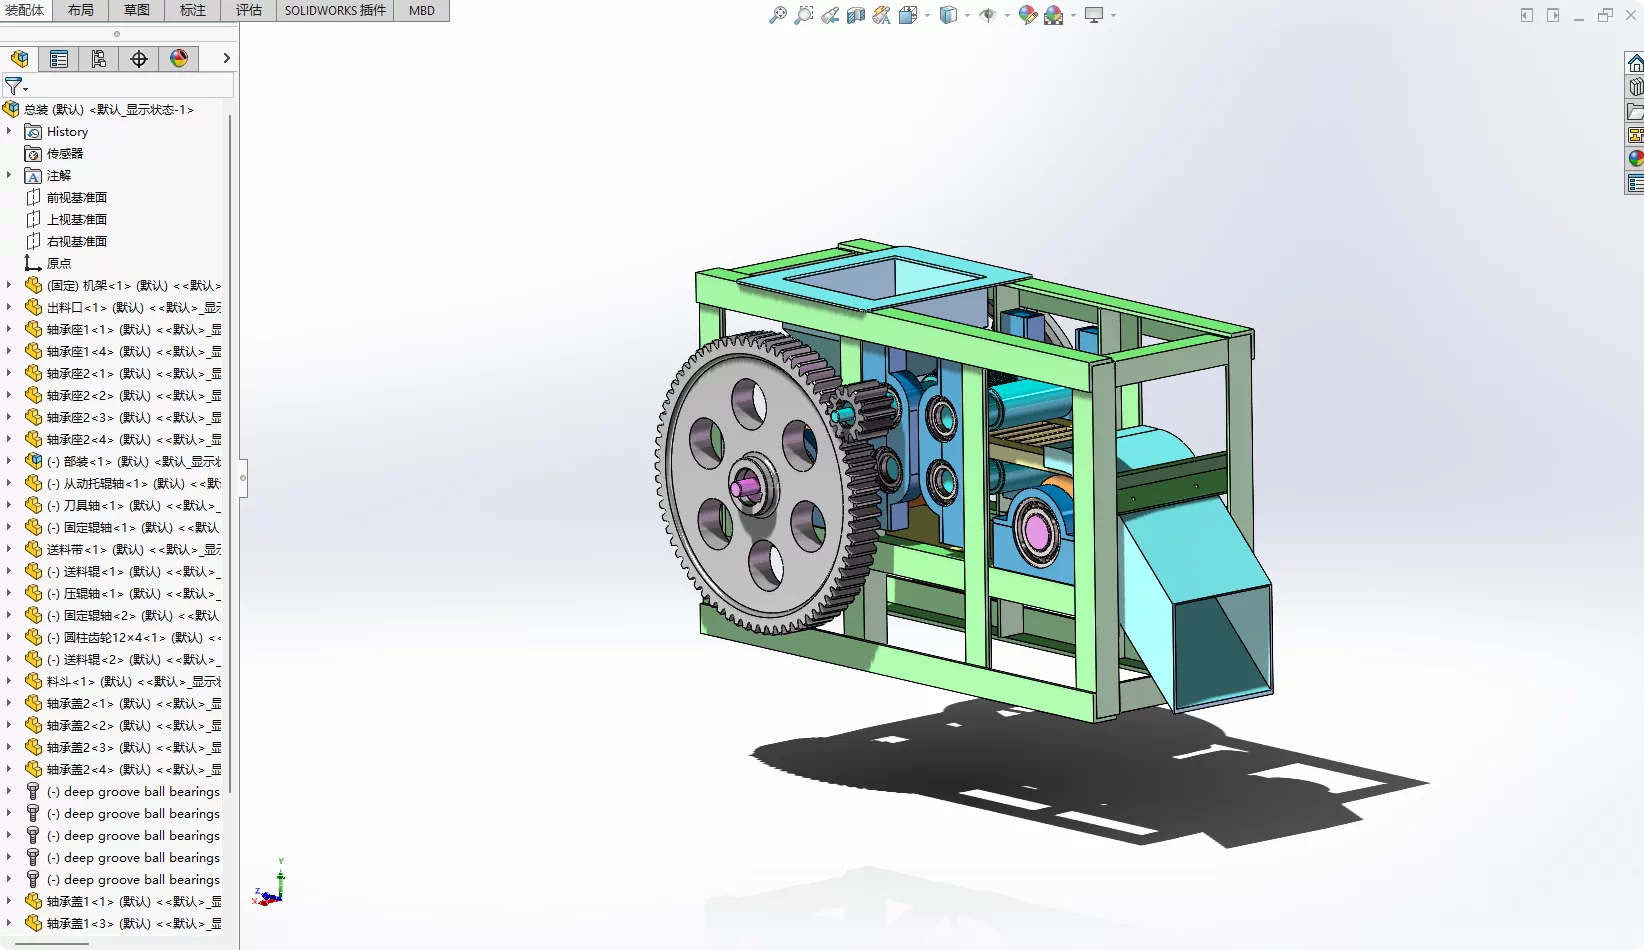Click the Display Style cube icon
This screenshot has height=950, width=1644.
[948, 15]
